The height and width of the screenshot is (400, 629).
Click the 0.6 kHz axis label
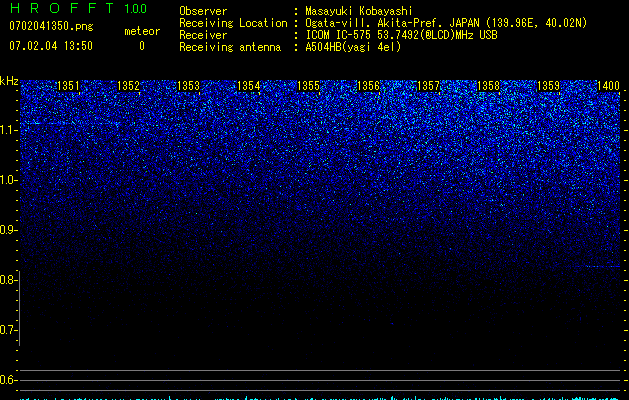point(8,380)
